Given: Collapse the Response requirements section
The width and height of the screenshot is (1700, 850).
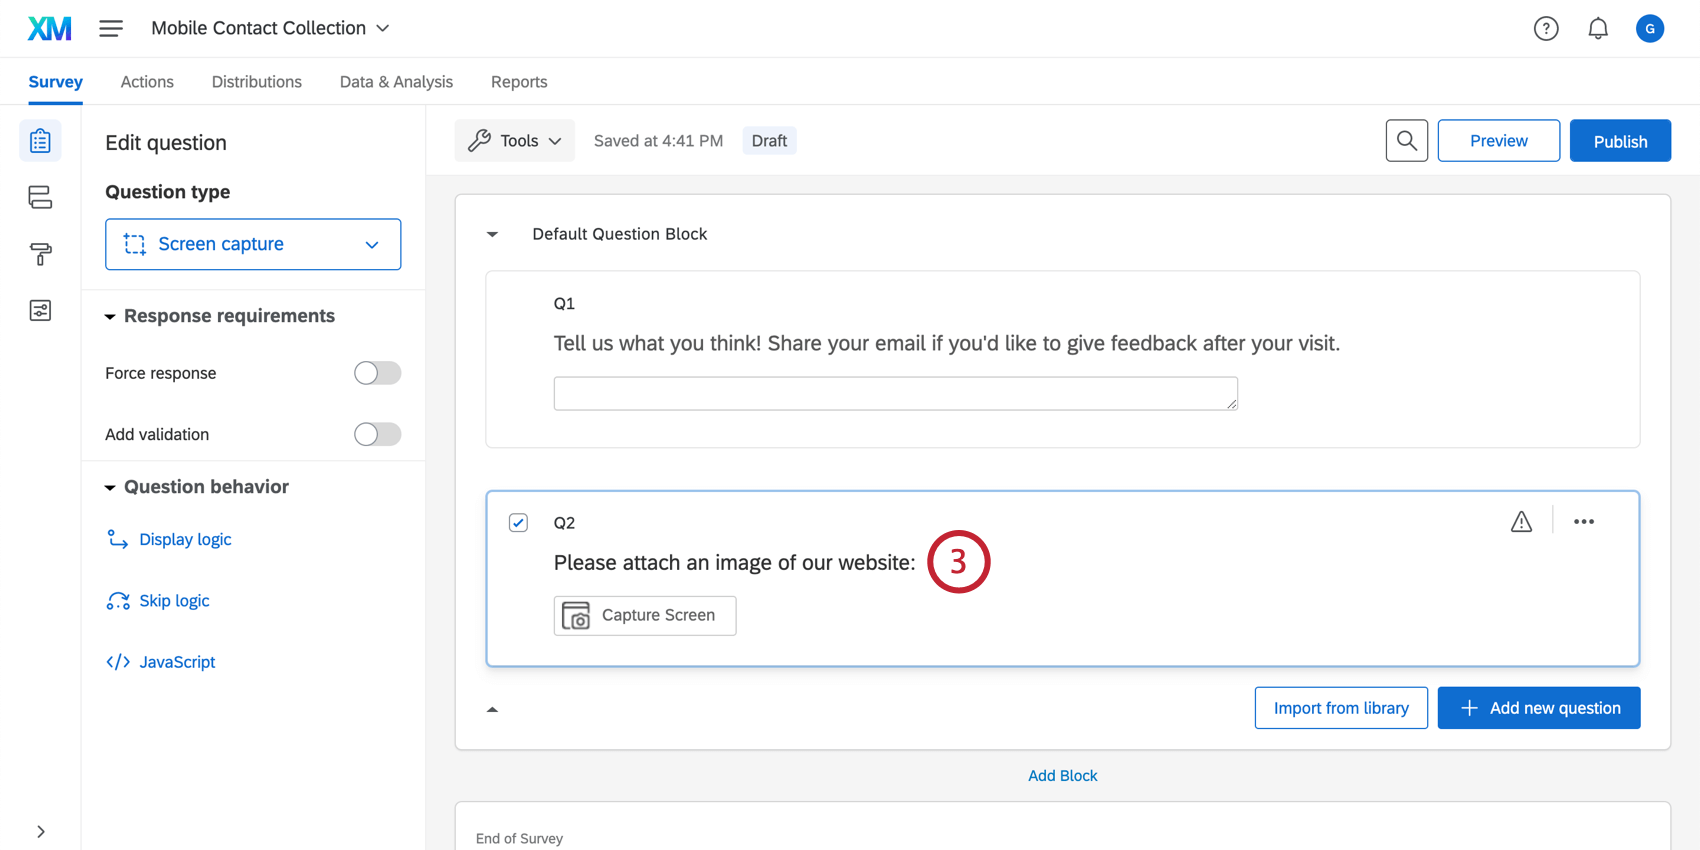Looking at the screenshot, I should (110, 317).
